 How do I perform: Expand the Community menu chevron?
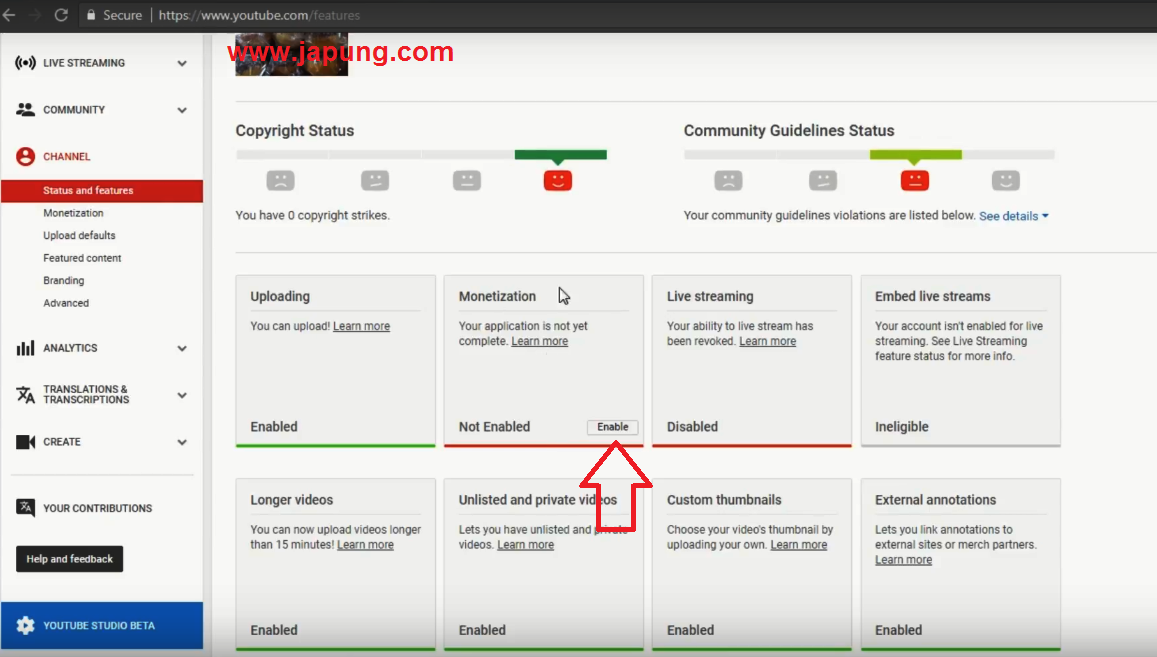182,110
